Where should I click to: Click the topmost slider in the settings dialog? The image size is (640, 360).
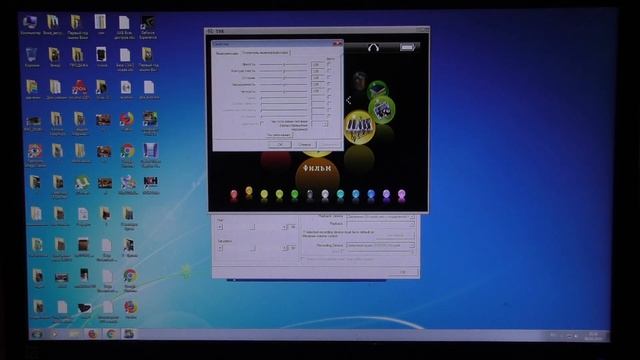pyautogui.click(x=284, y=64)
